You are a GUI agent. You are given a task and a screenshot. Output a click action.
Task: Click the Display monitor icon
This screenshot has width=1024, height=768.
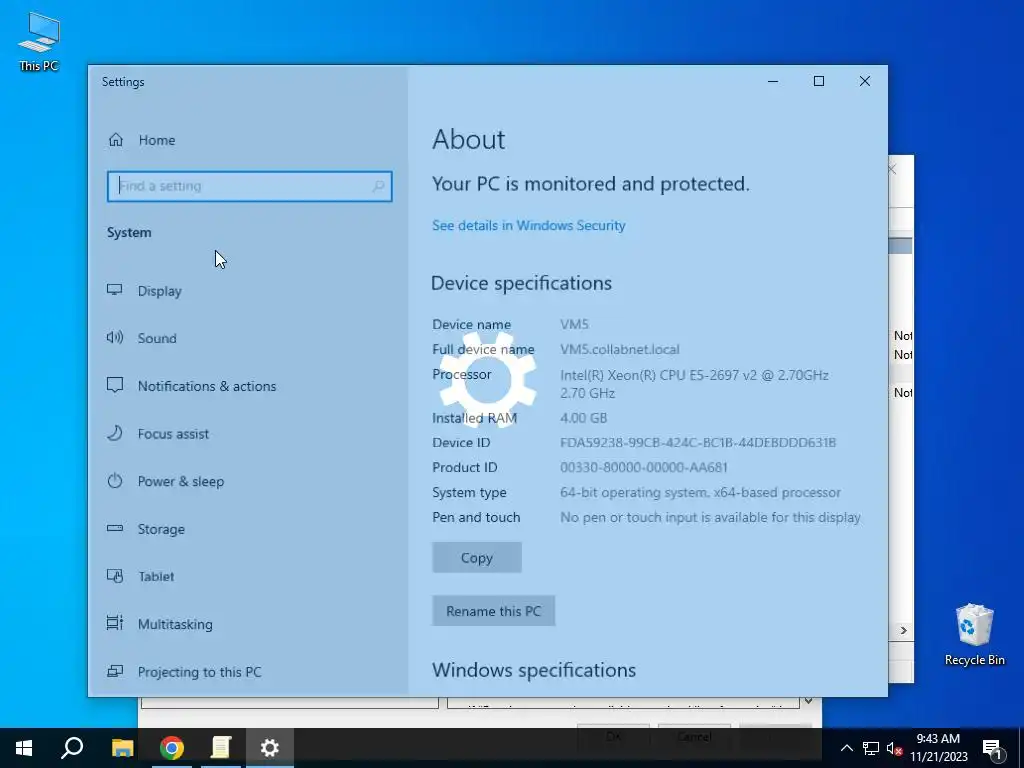(115, 290)
